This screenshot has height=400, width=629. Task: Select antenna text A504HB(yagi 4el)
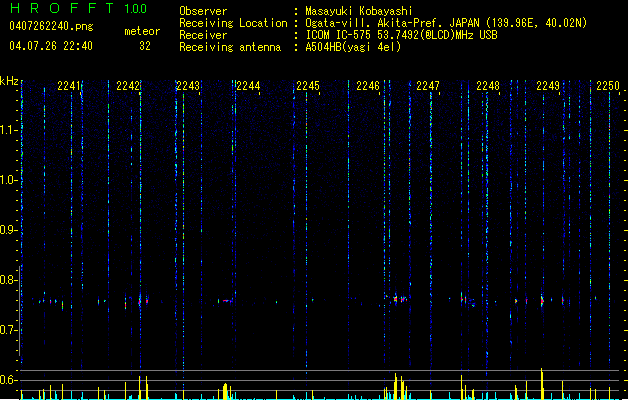[353, 47]
